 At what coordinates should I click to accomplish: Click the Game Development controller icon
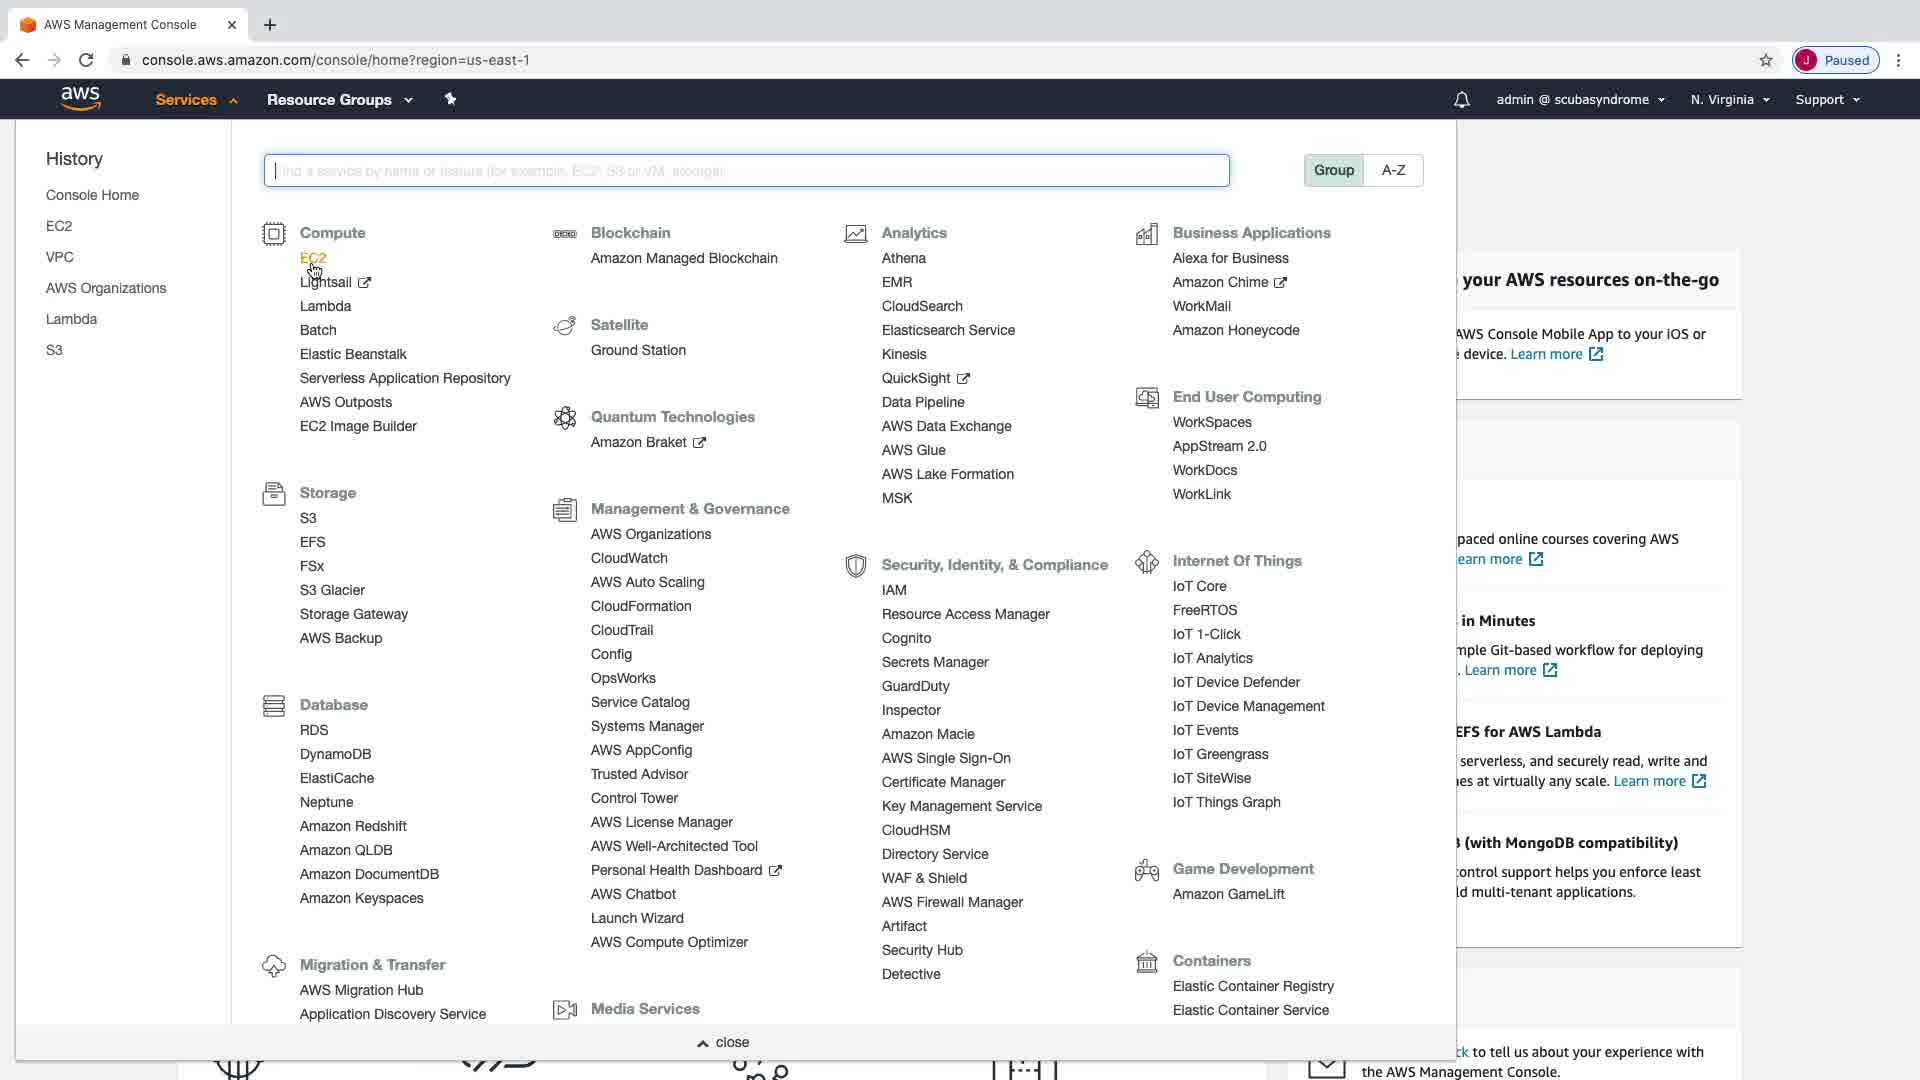(x=1146, y=870)
